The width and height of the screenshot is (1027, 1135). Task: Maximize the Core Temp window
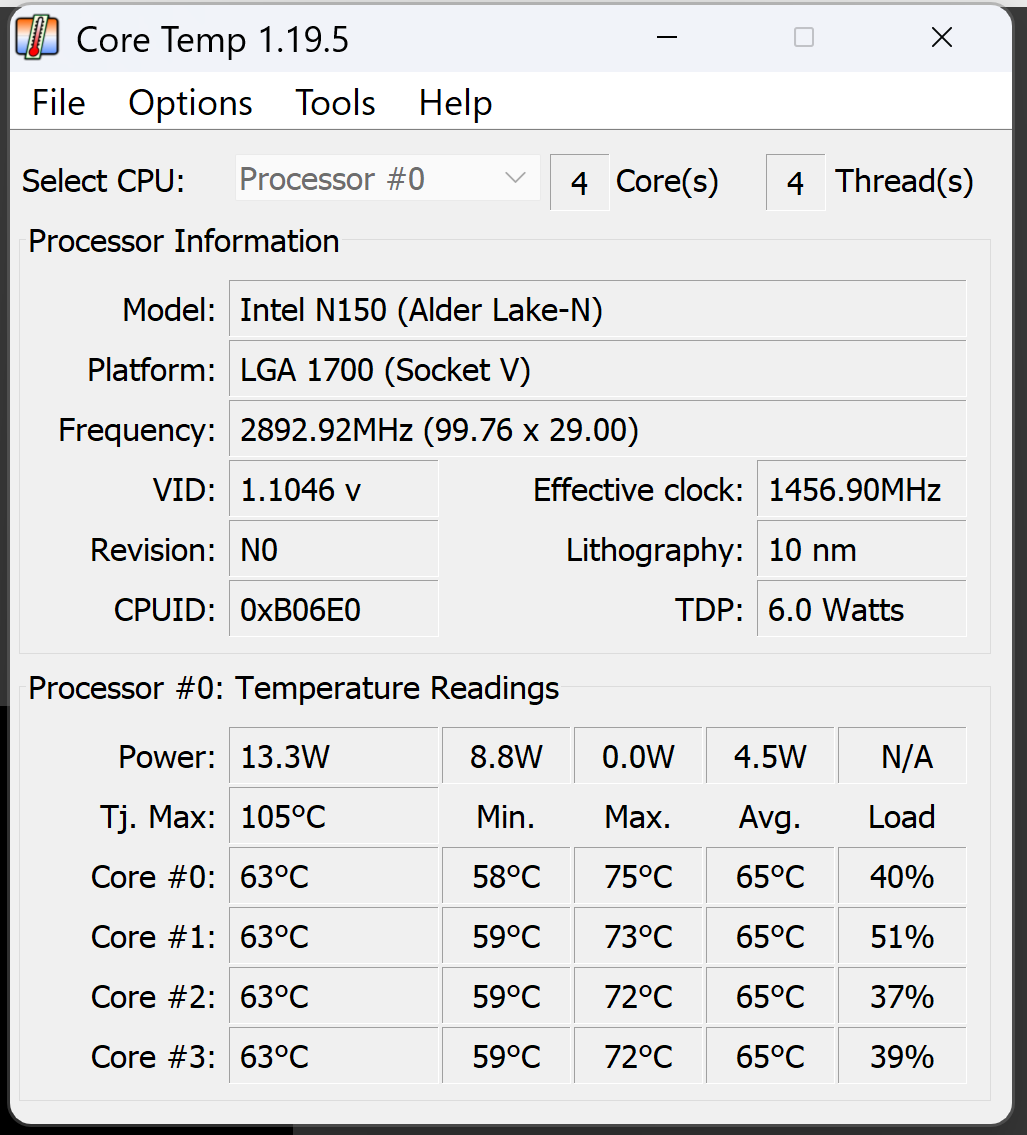(803, 38)
